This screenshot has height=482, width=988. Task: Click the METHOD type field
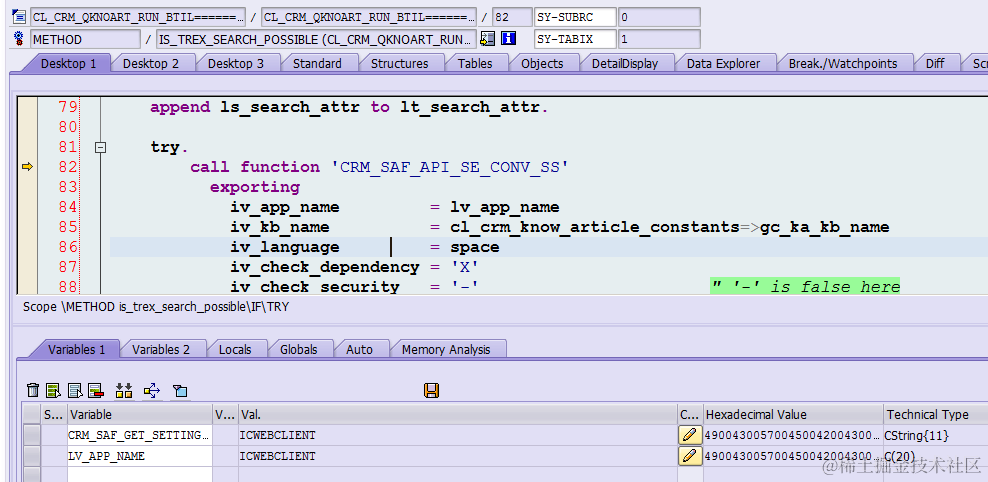click(85, 39)
